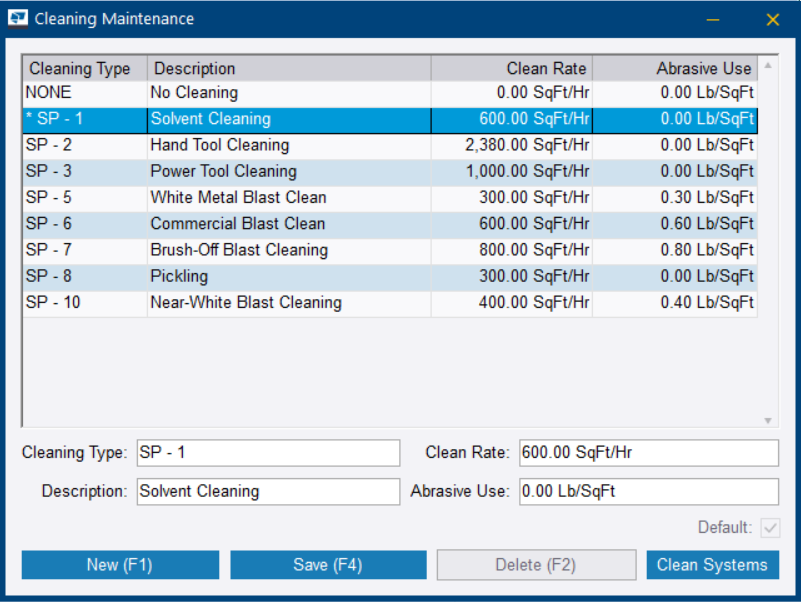The height and width of the screenshot is (602, 801).
Task: Select the SP - 5 White Metal Blast Clean row
Action: 238,197
